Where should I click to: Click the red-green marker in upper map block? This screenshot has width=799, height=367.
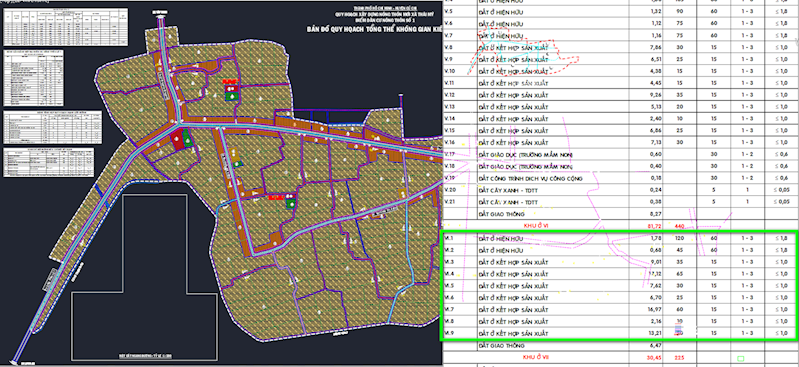coord(232,90)
